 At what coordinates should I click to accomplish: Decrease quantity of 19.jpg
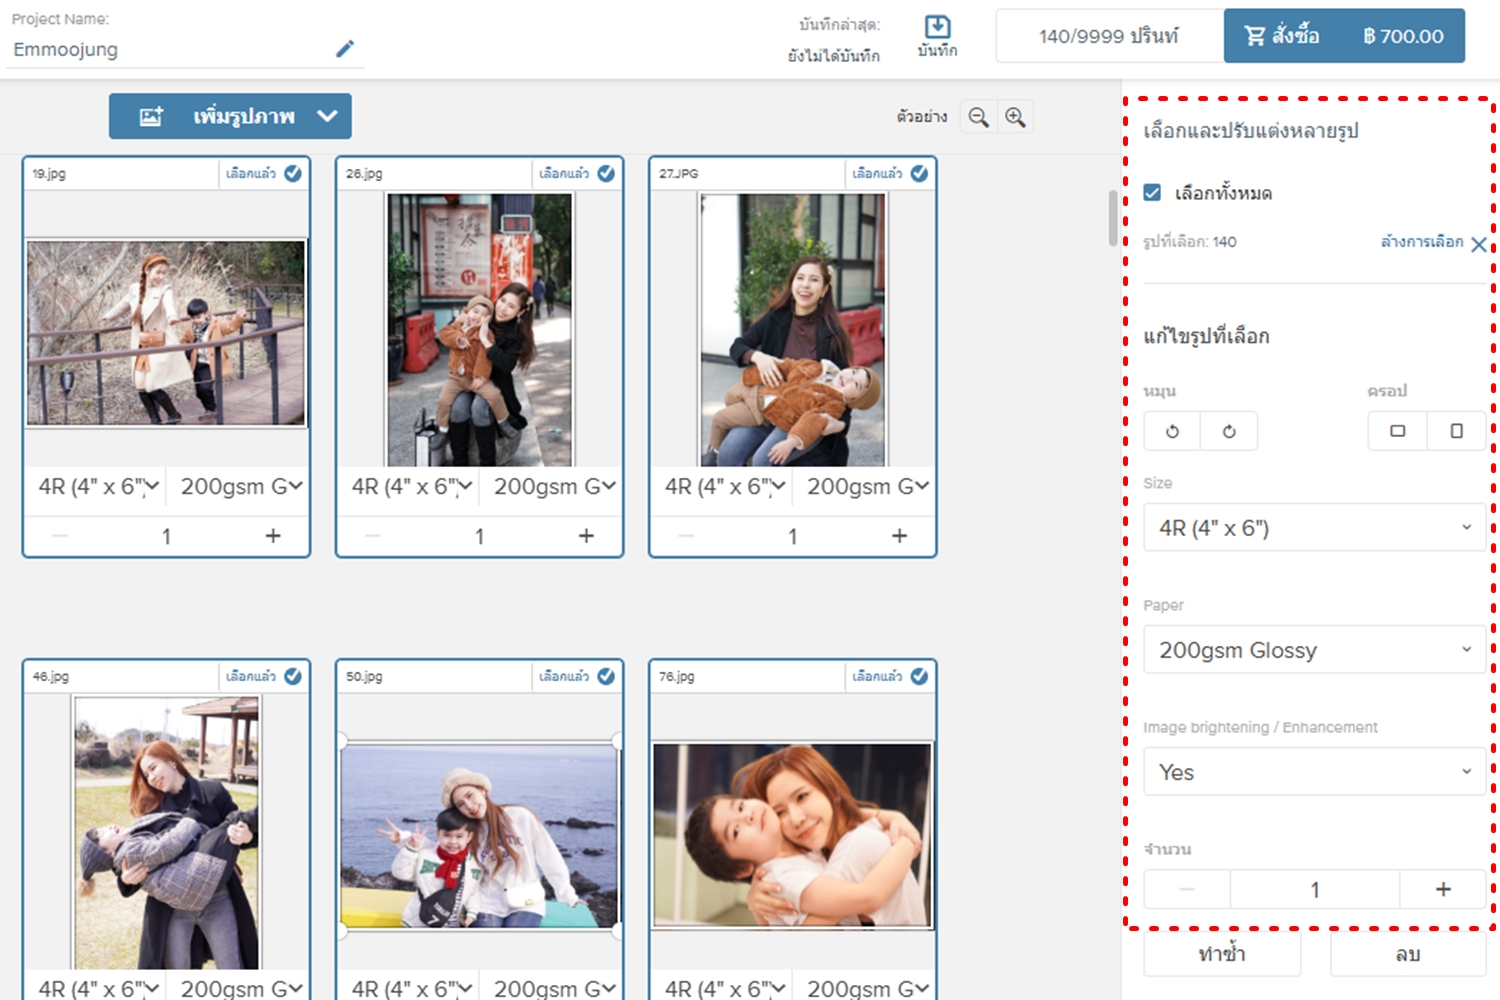pyautogui.click(x=60, y=536)
